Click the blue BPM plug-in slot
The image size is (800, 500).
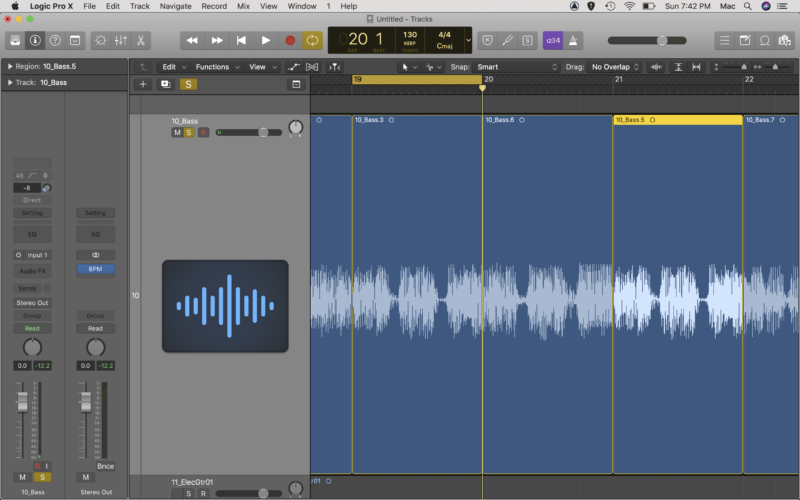95,269
